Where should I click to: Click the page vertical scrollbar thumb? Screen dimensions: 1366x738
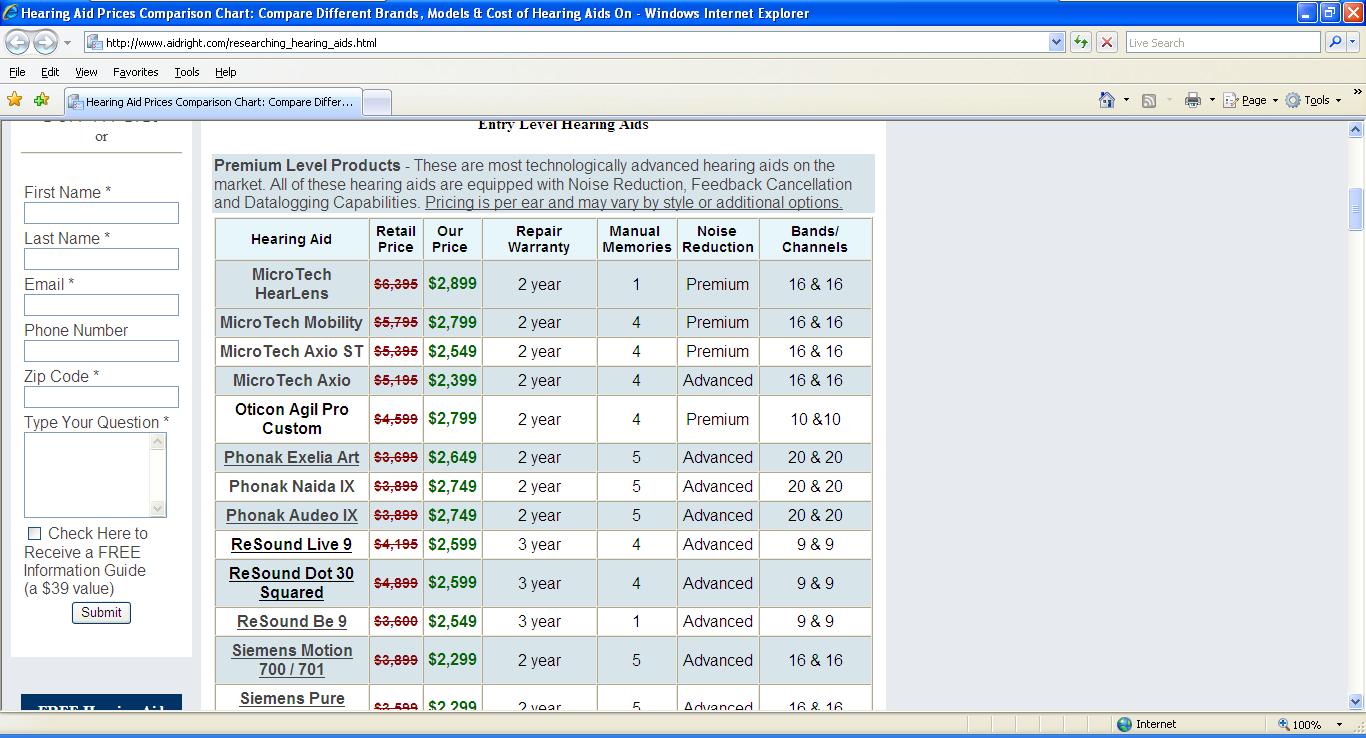1356,210
